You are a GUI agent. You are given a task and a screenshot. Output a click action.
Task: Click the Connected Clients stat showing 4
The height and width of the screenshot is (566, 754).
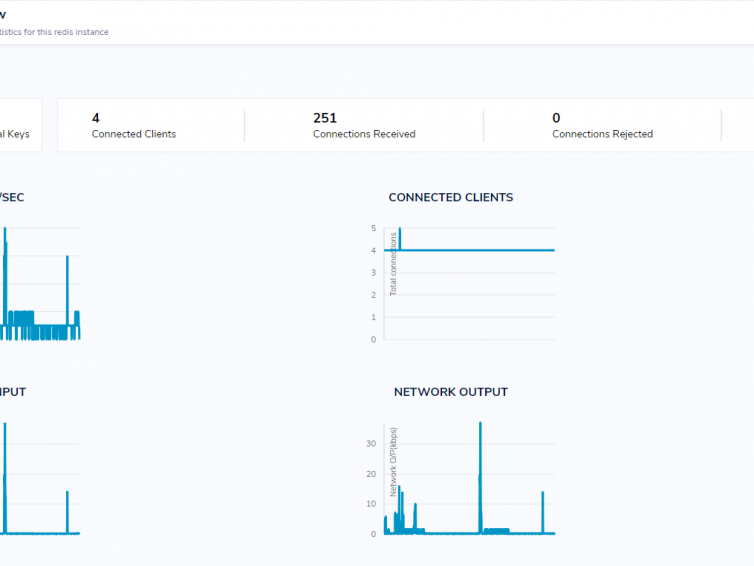coord(133,125)
